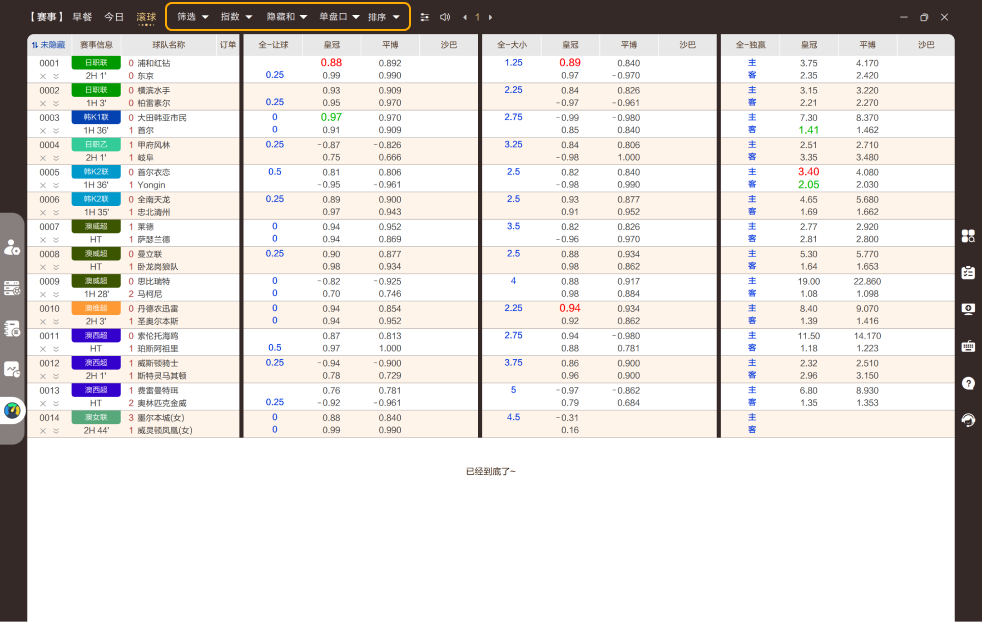The width and height of the screenshot is (982, 622).
Task: Open the grid search icon on right sidebar
Action: pyautogui.click(x=968, y=236)
